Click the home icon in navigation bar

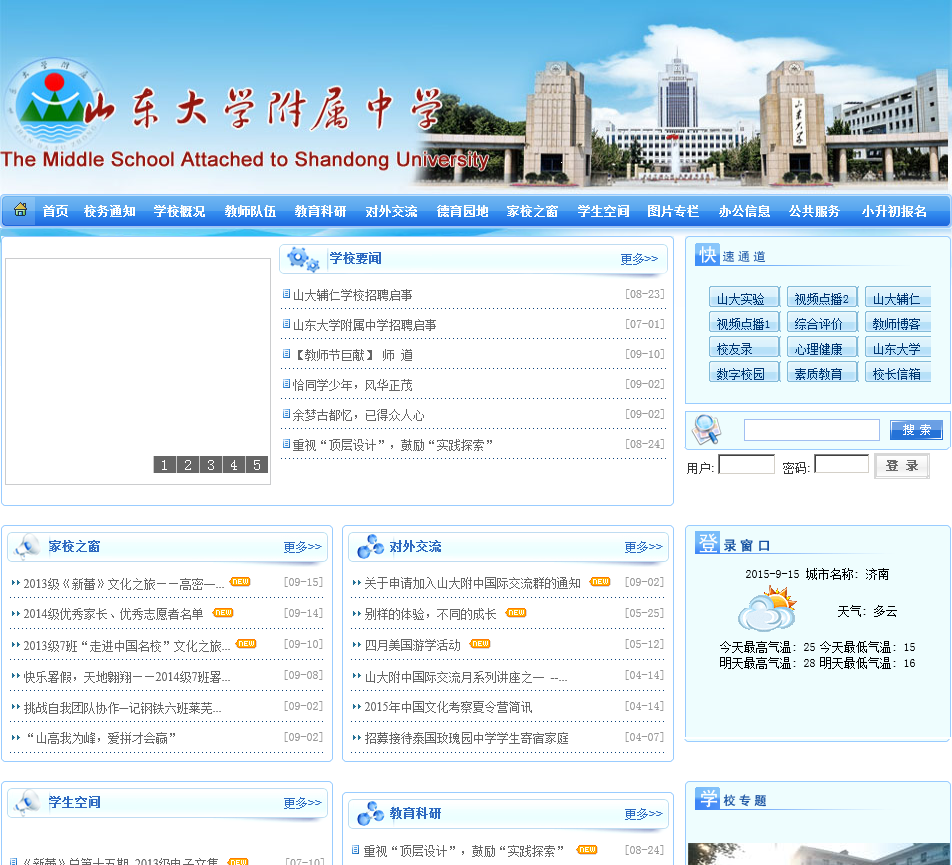coord(20,209)
